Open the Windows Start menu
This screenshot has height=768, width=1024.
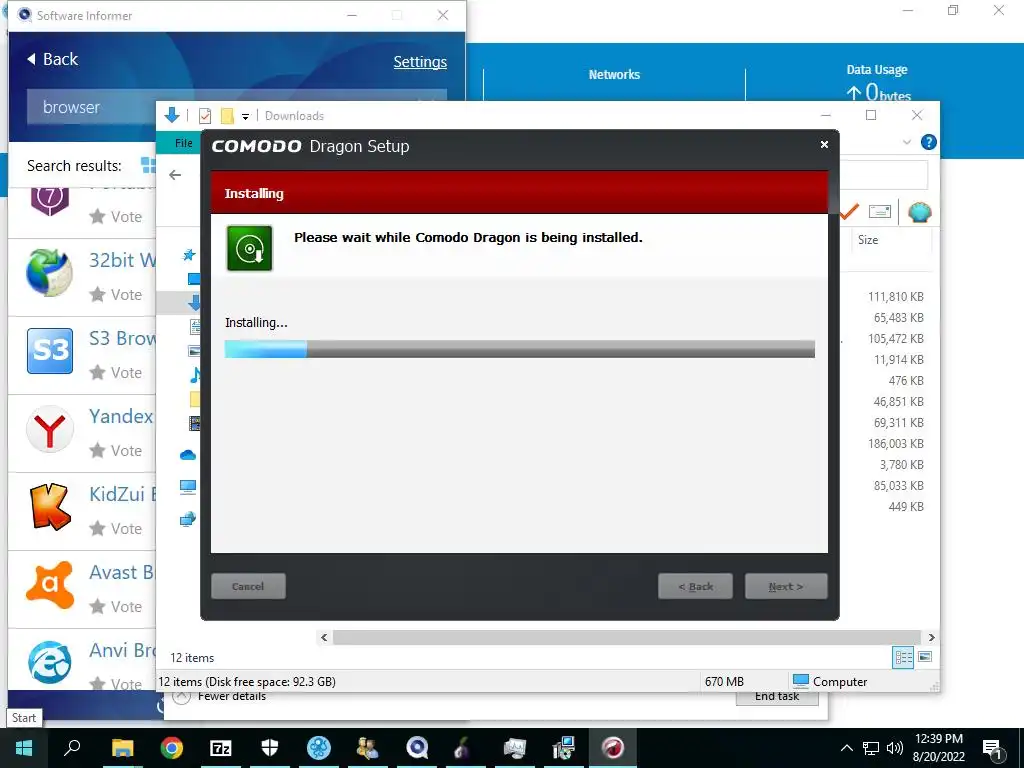pos(24,748)
